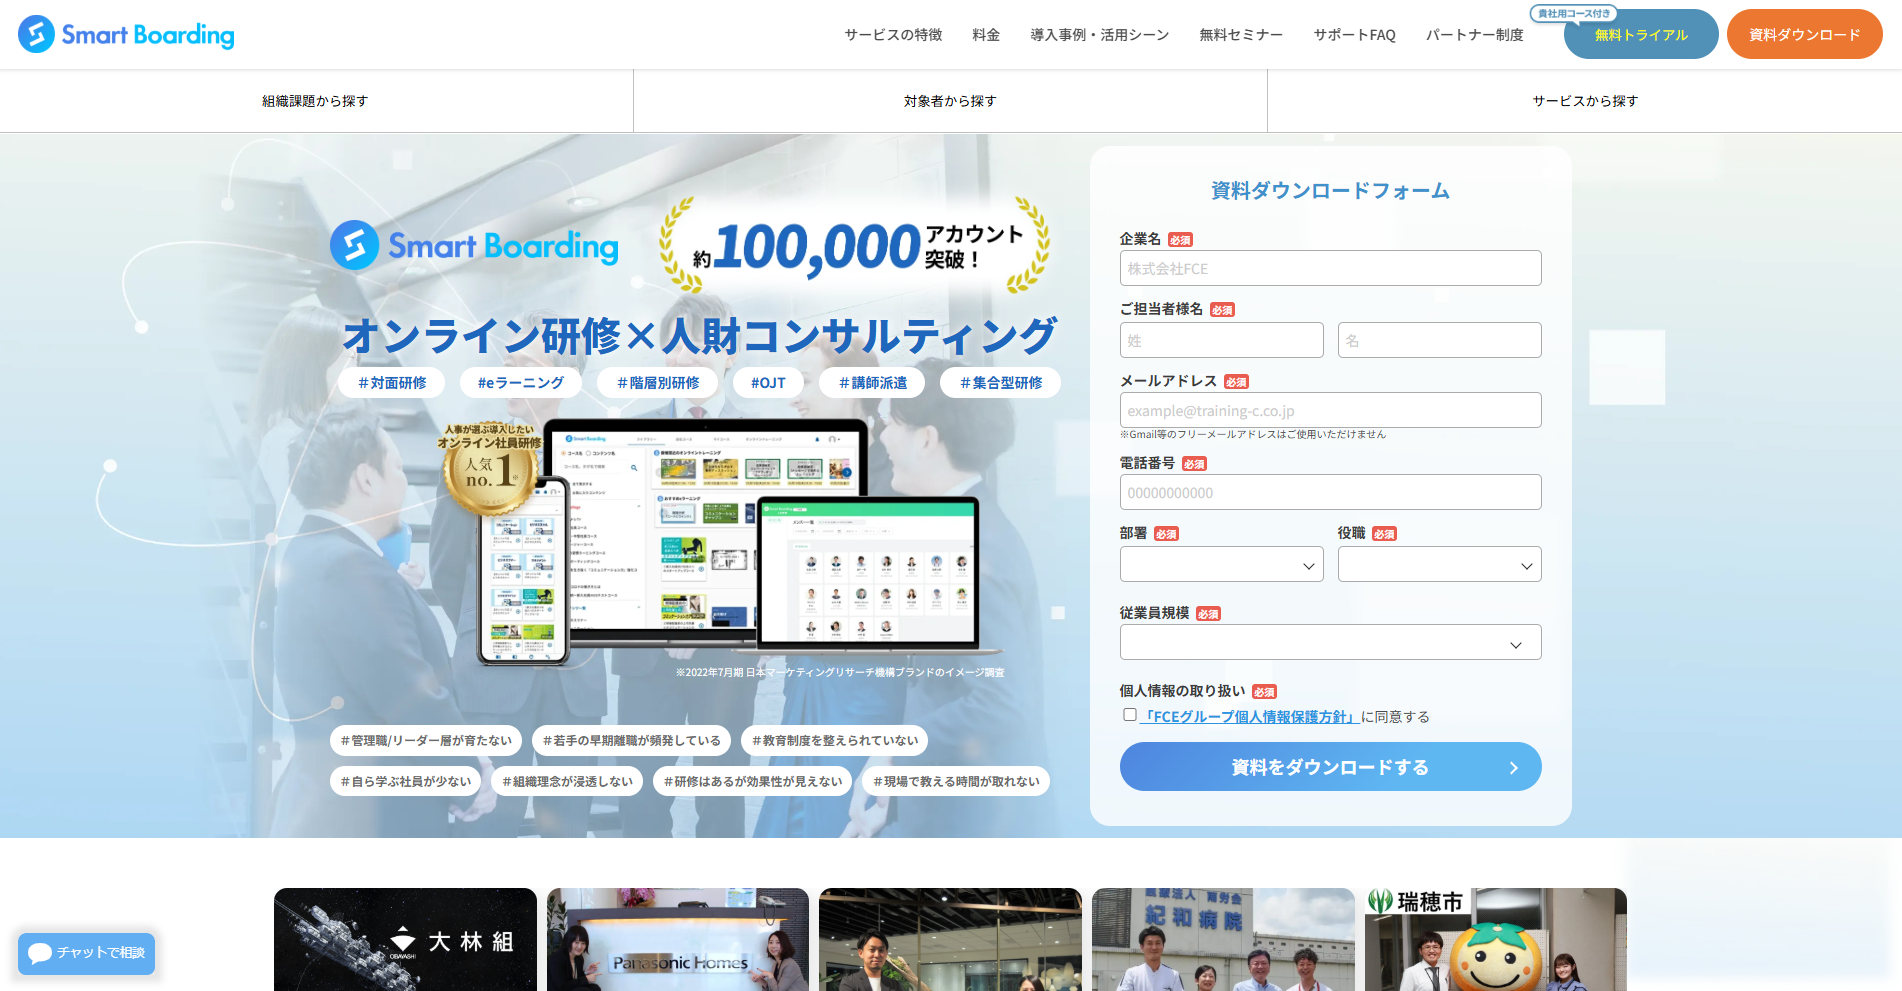Open the 瑞穂市 case study thumbnail

[x=1496, y=939]
